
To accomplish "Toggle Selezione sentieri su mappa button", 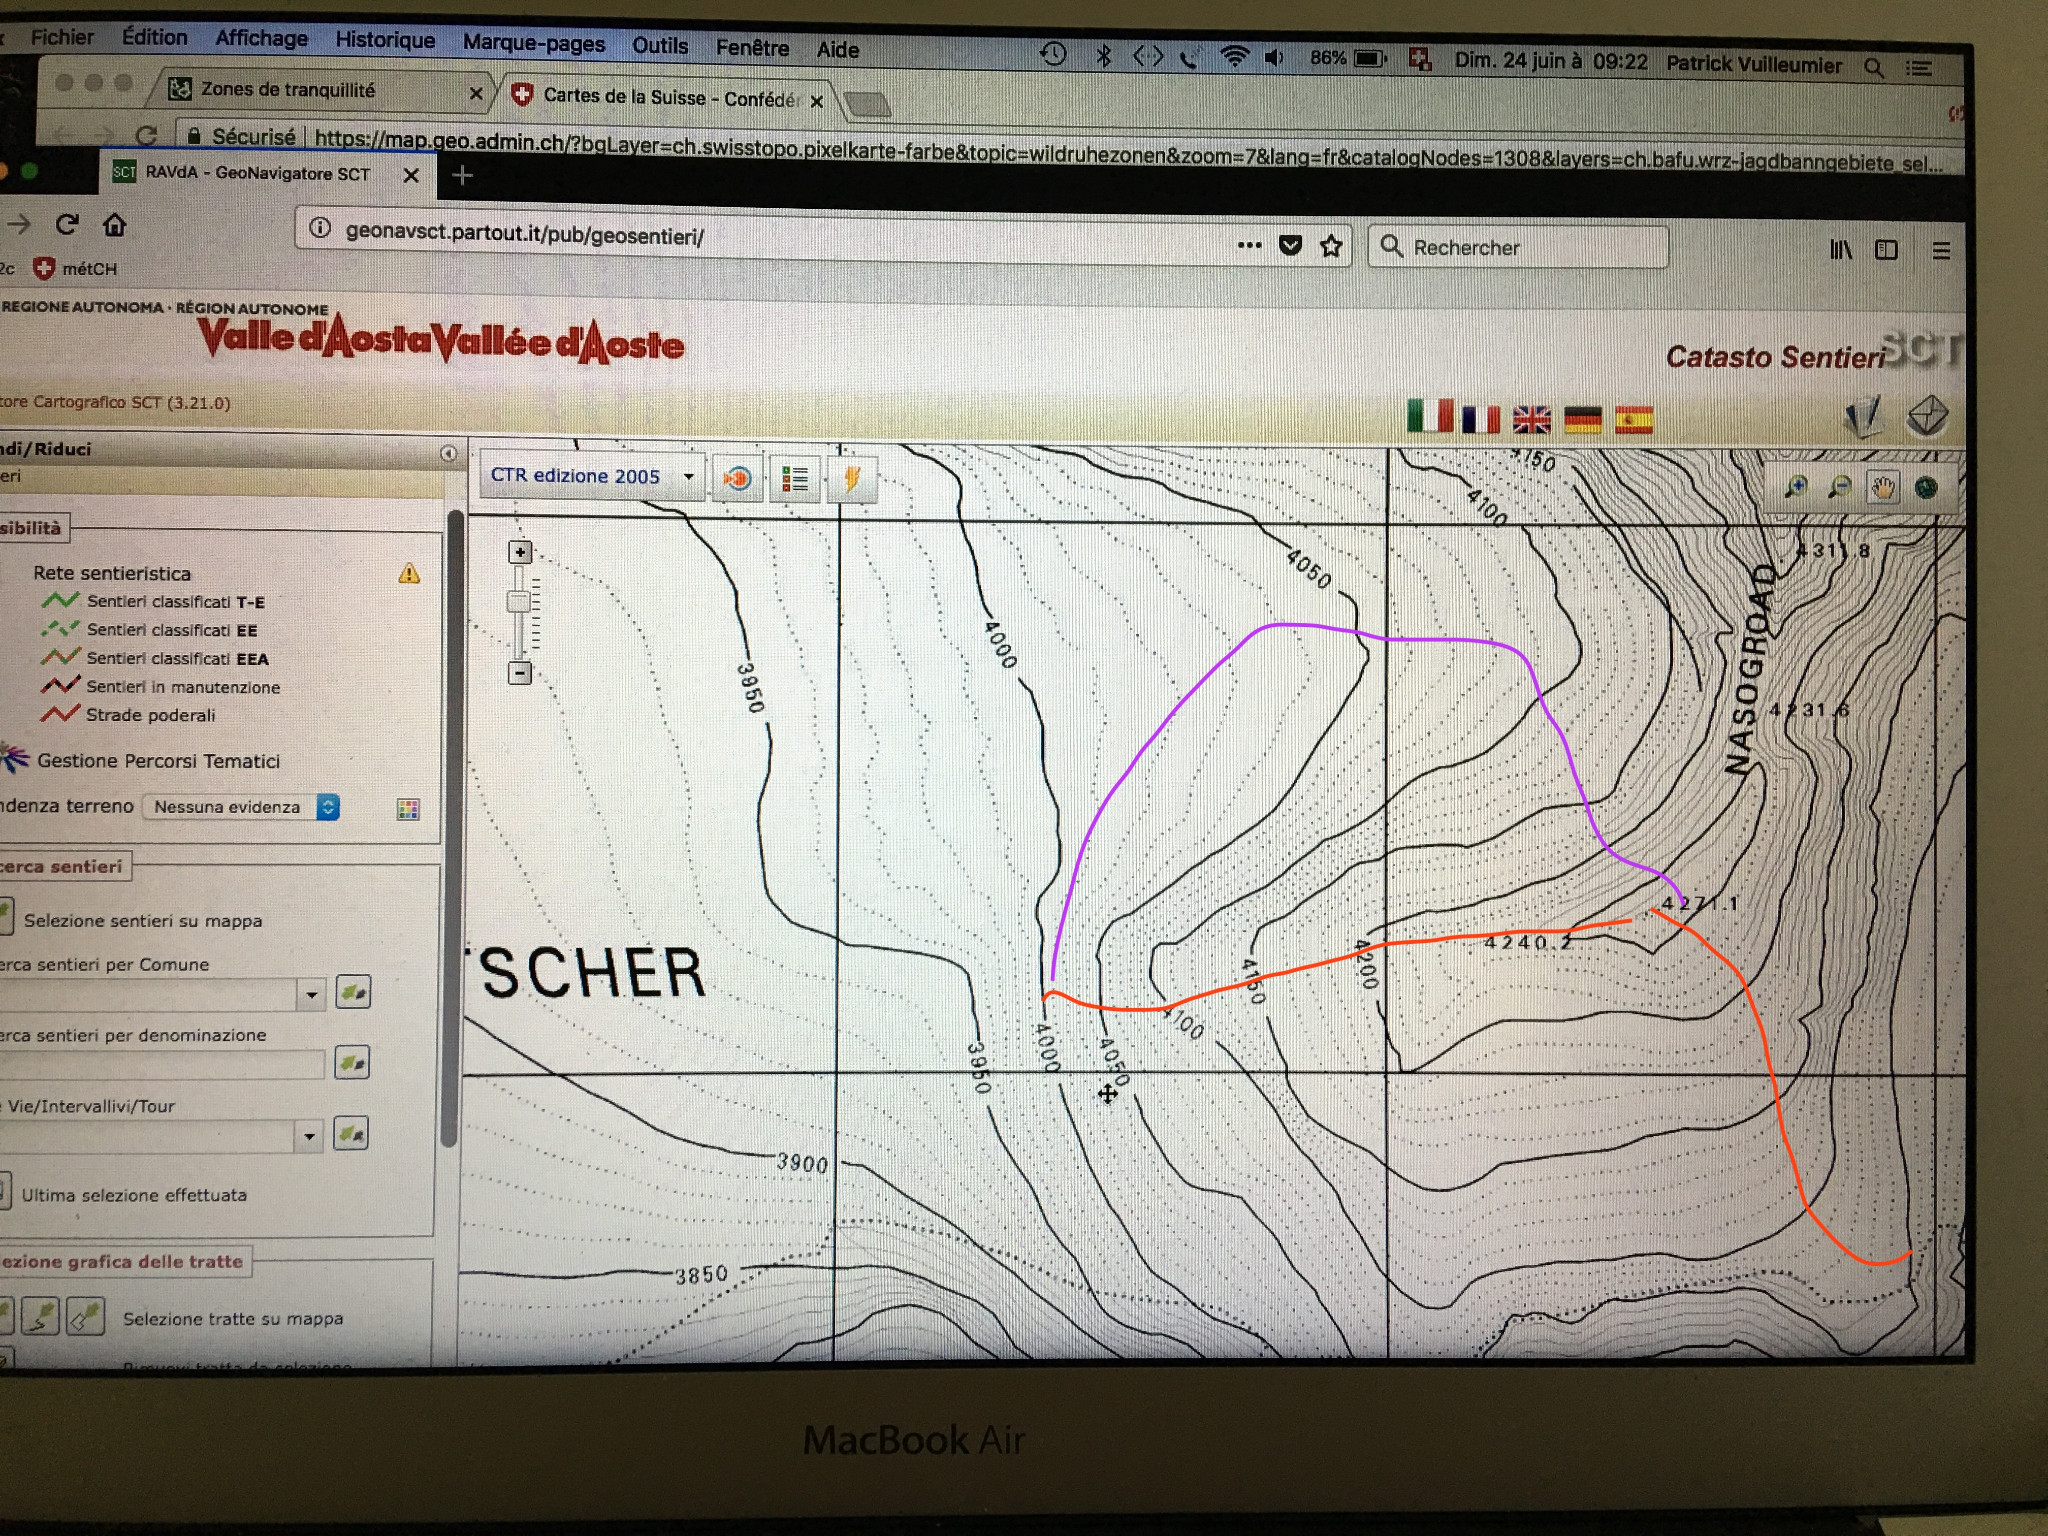I will pos(5,917).
